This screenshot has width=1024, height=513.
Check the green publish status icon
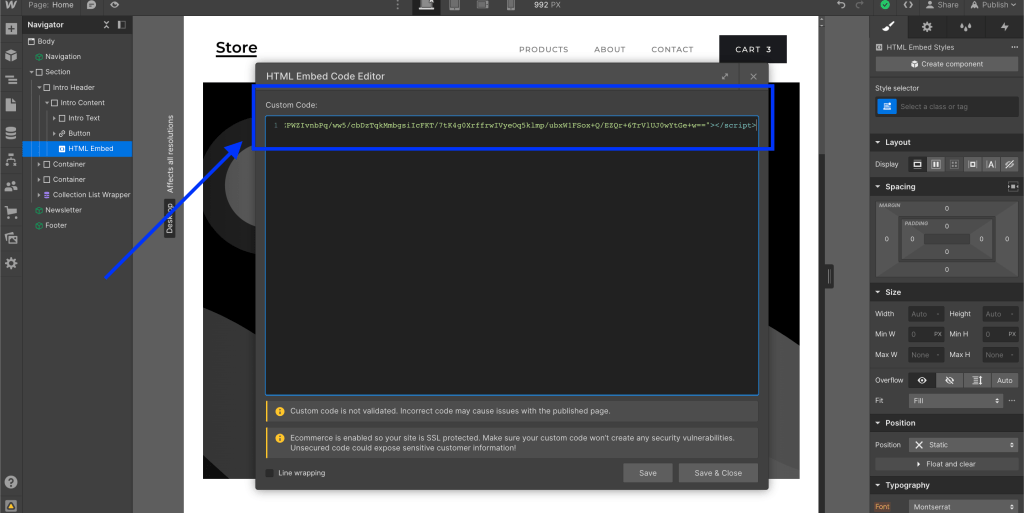pyautogui.click(x=885, y=5)
